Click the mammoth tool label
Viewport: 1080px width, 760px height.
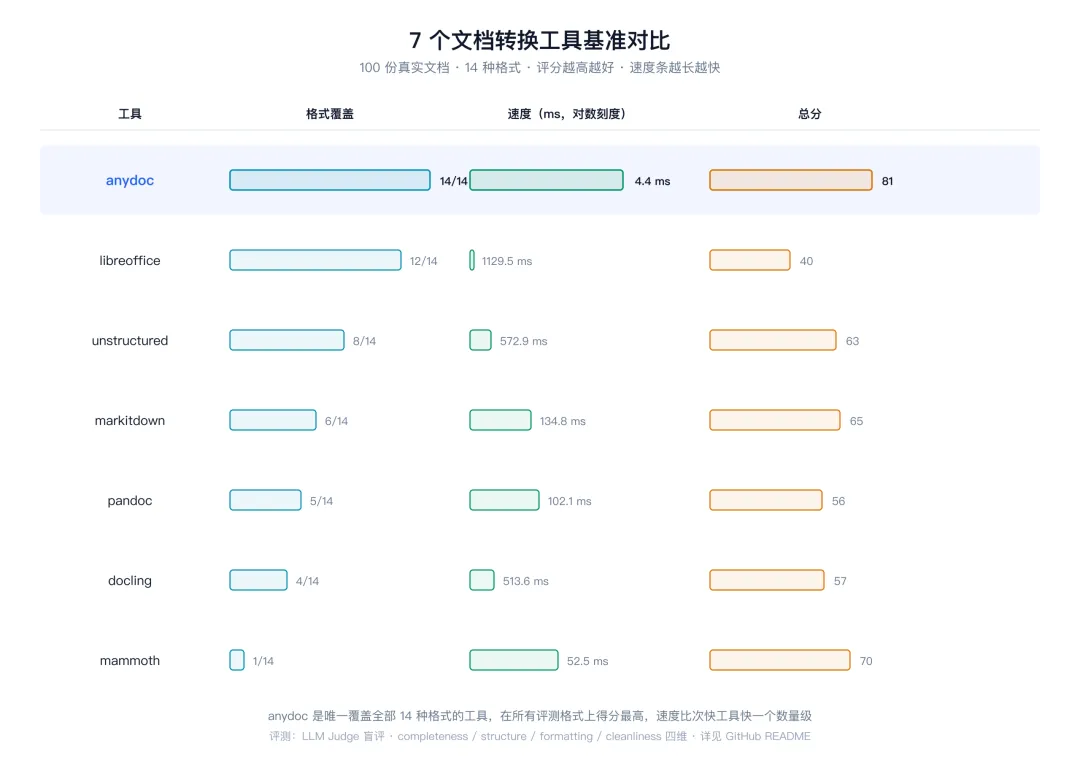pos(129,660)
